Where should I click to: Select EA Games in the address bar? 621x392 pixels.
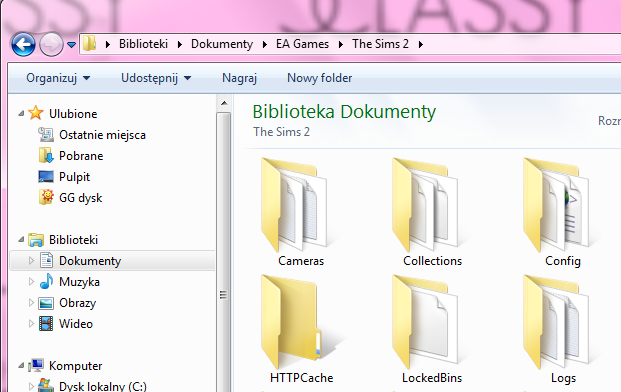(302, 44)
